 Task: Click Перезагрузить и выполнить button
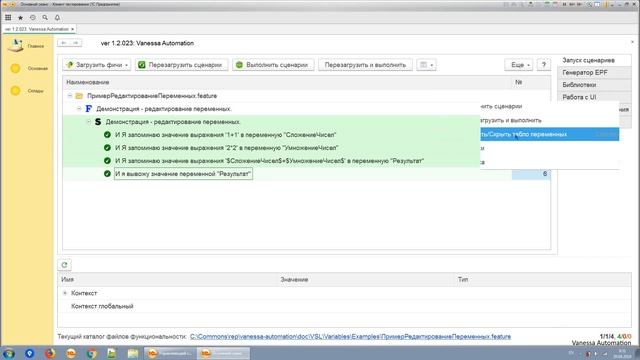click(365, 65)
